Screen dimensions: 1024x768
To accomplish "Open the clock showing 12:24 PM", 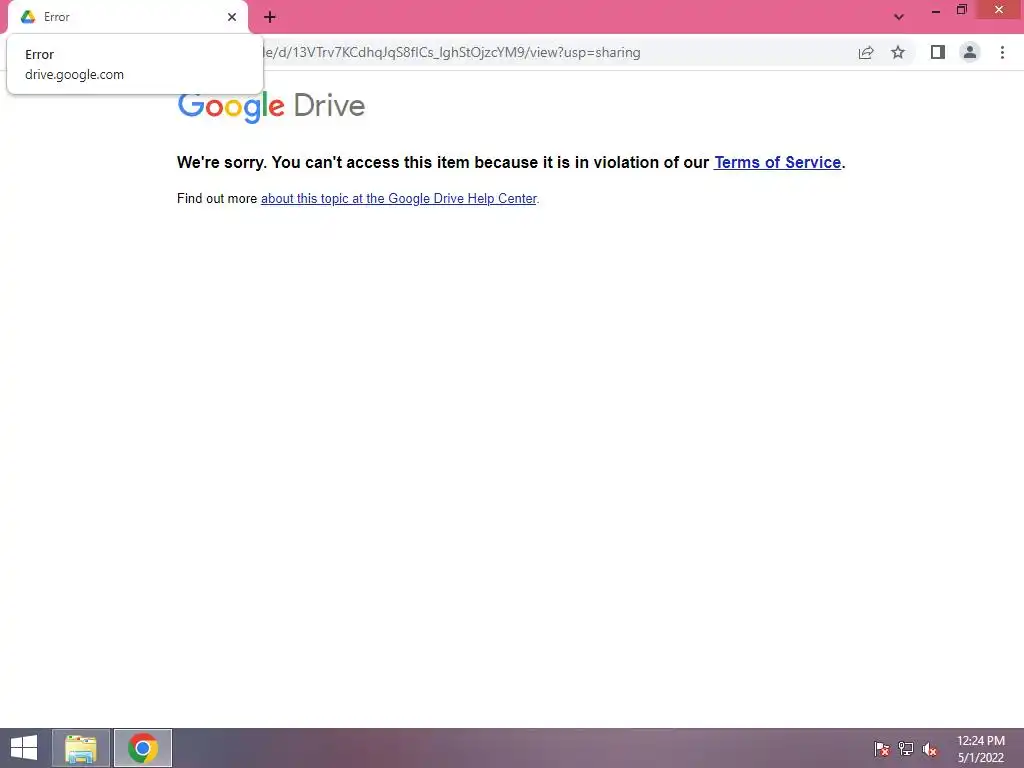I will click(981, 748).
